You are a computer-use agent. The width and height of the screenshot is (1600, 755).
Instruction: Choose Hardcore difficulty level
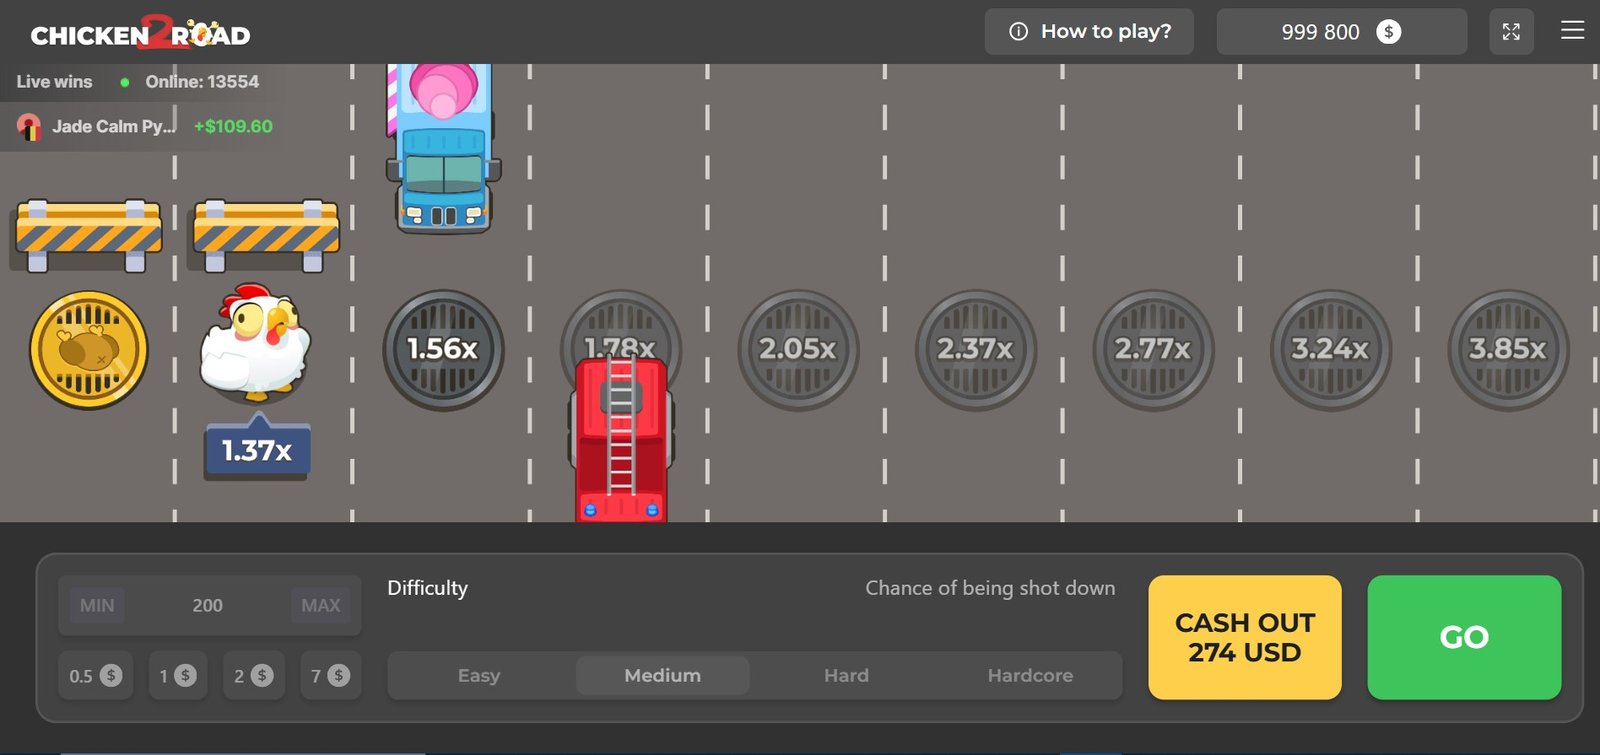click(1030, 676)
